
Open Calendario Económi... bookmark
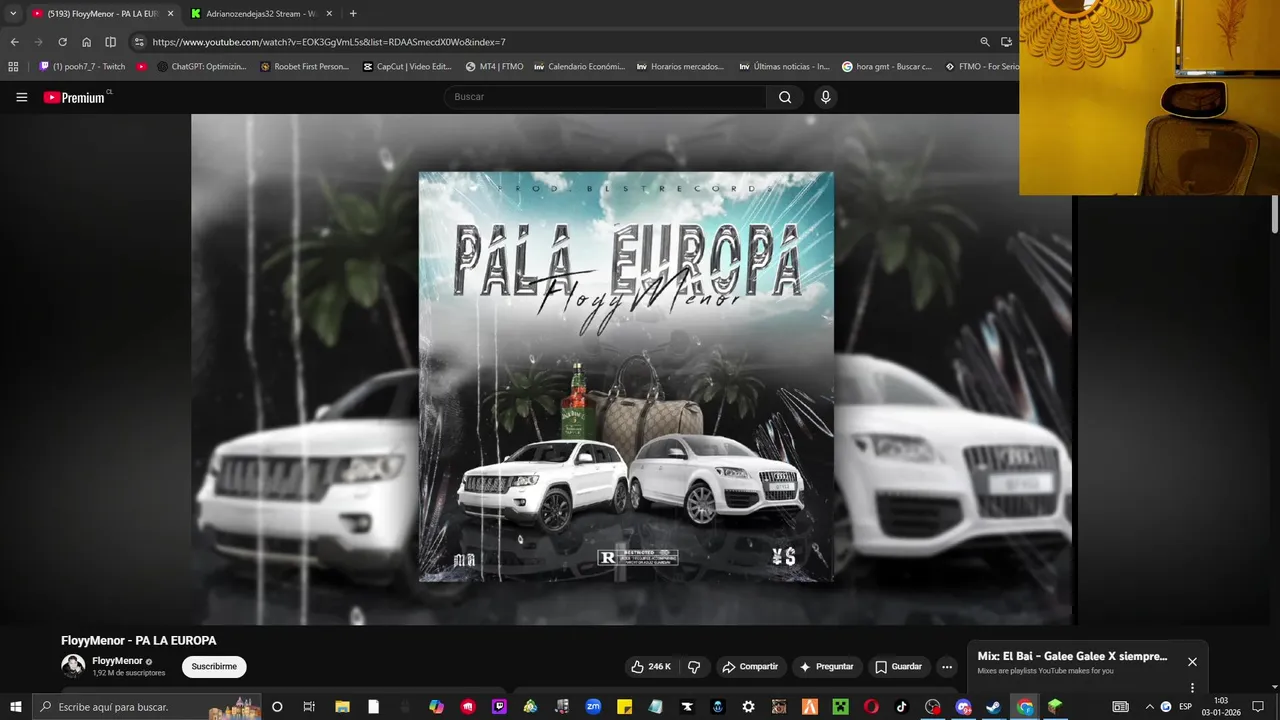[580, 67]
